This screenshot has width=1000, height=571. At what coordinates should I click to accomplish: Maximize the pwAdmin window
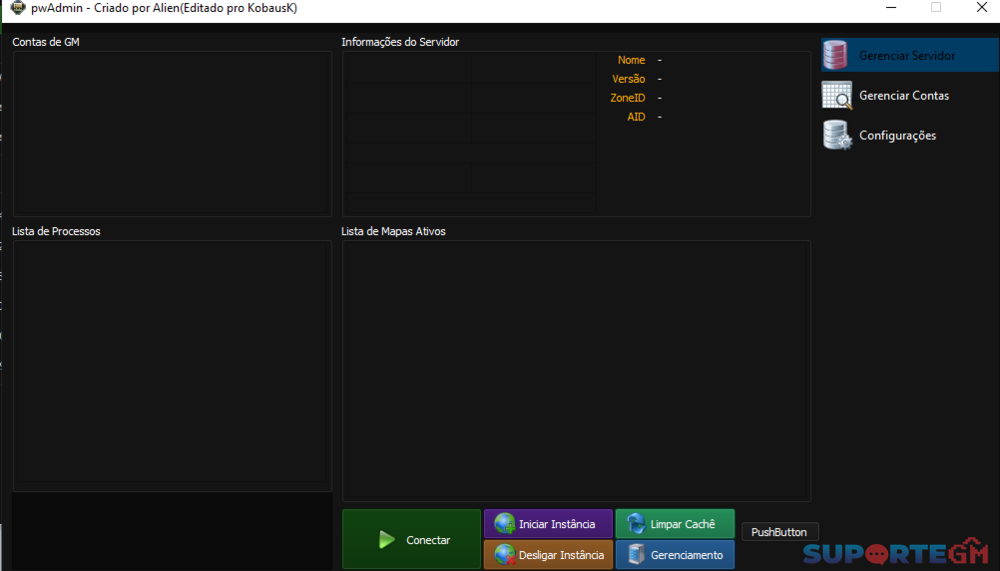(936, 8)
